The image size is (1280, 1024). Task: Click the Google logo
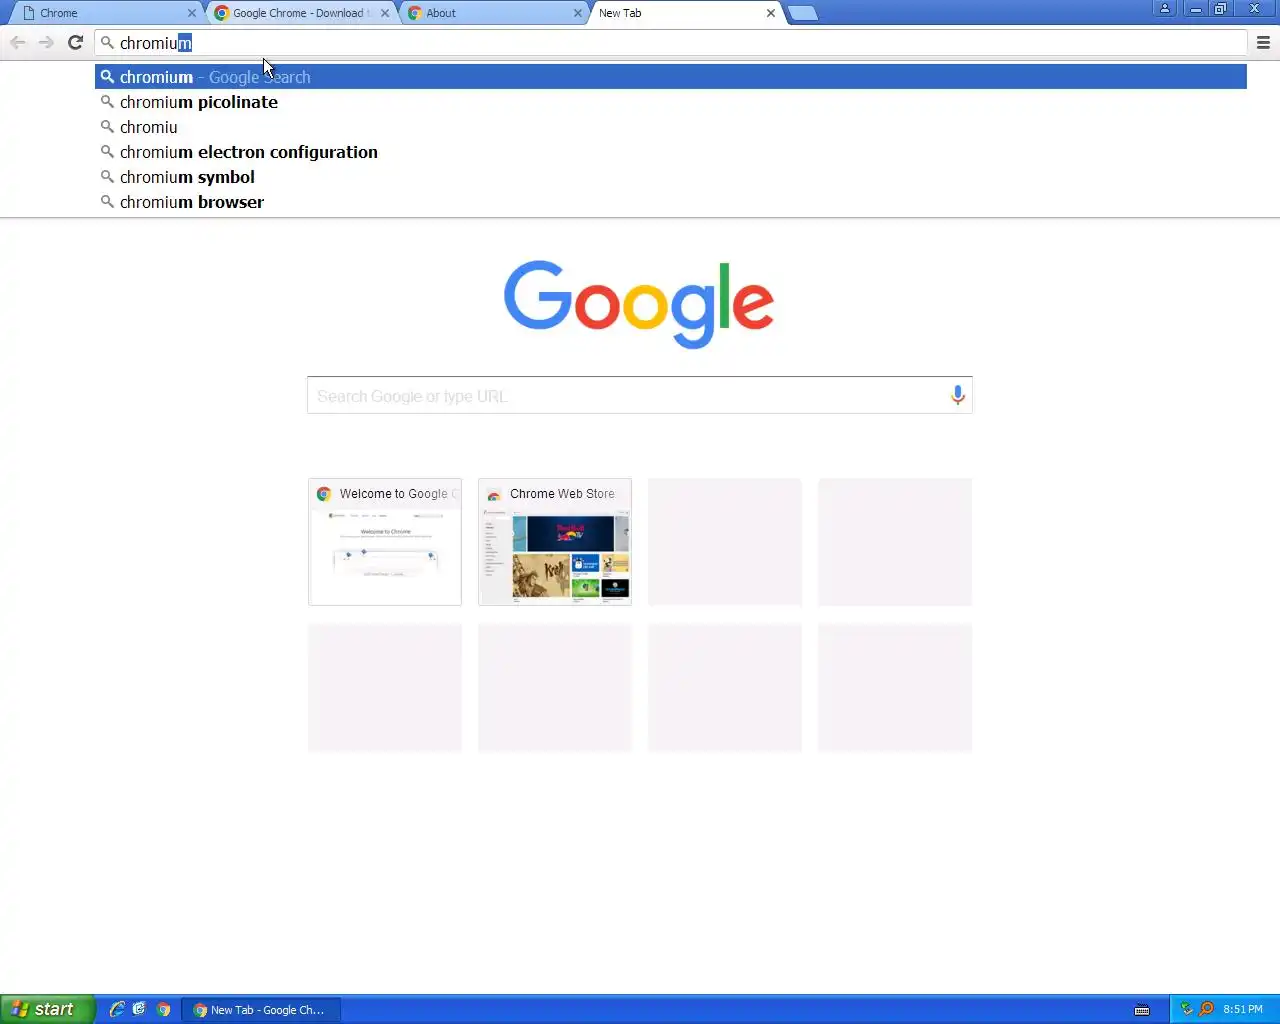click(639, 304)
